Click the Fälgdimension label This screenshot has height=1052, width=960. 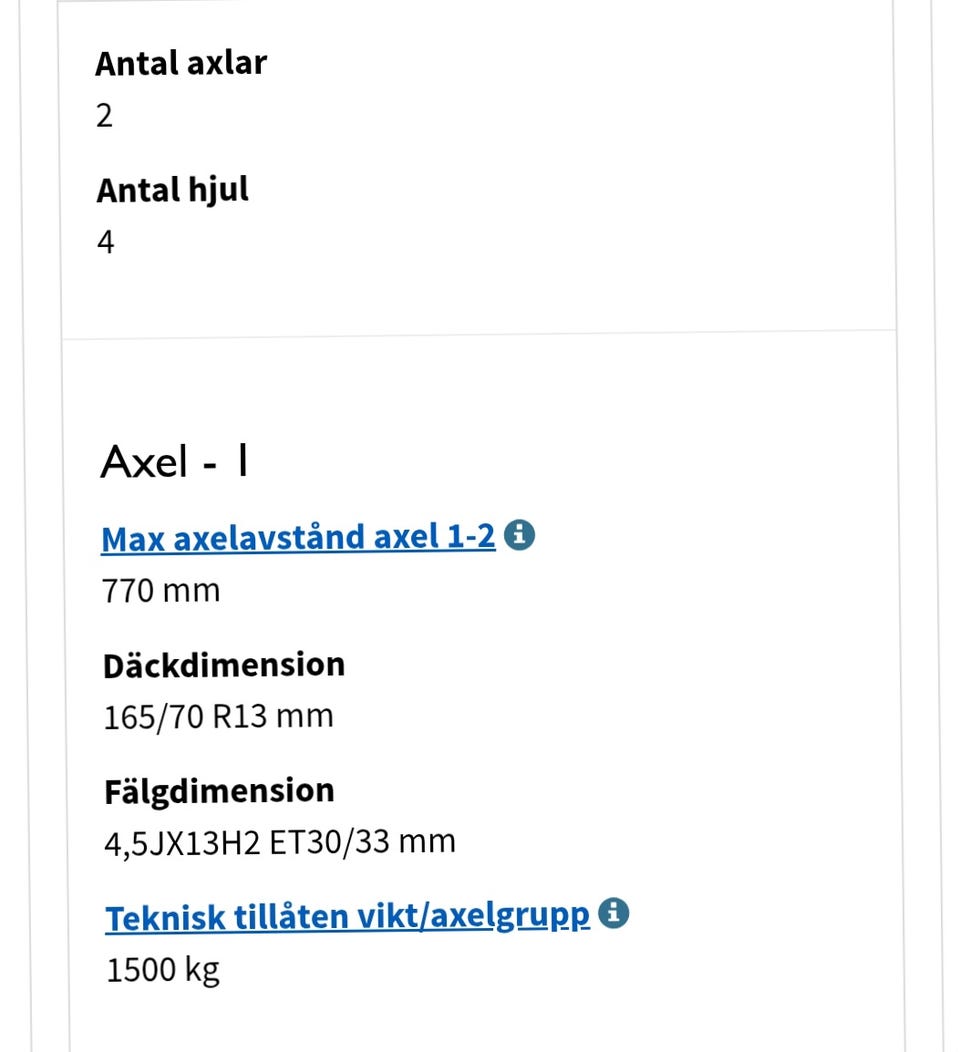tap(219, 791)
